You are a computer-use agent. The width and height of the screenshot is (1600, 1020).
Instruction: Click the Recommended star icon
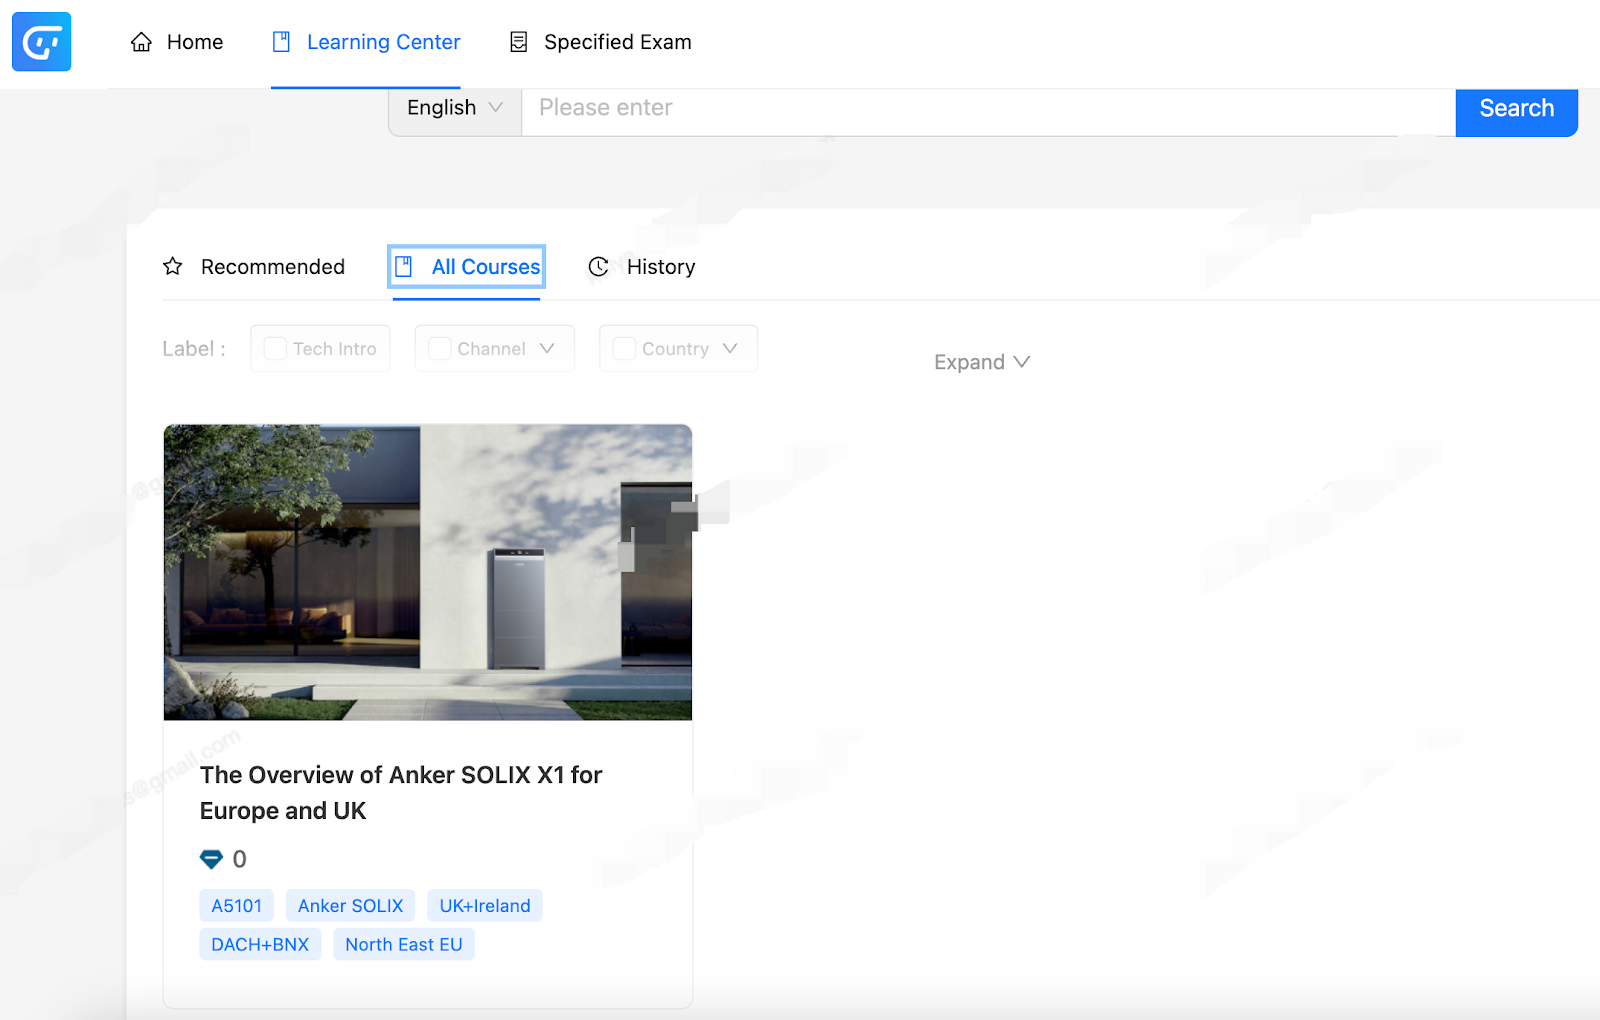click(173, 266)
